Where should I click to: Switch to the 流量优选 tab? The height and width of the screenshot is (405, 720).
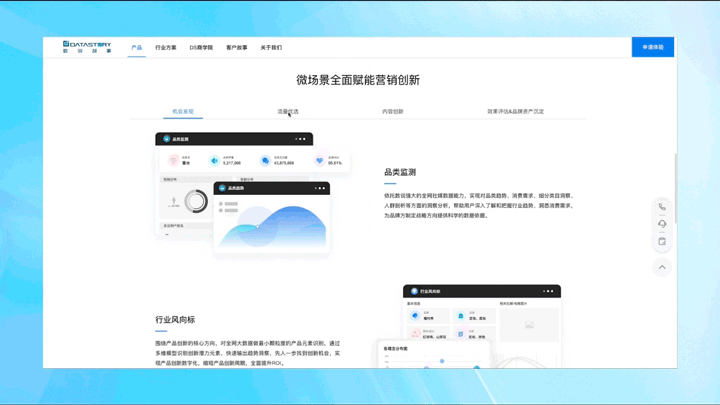pos(288,112)
